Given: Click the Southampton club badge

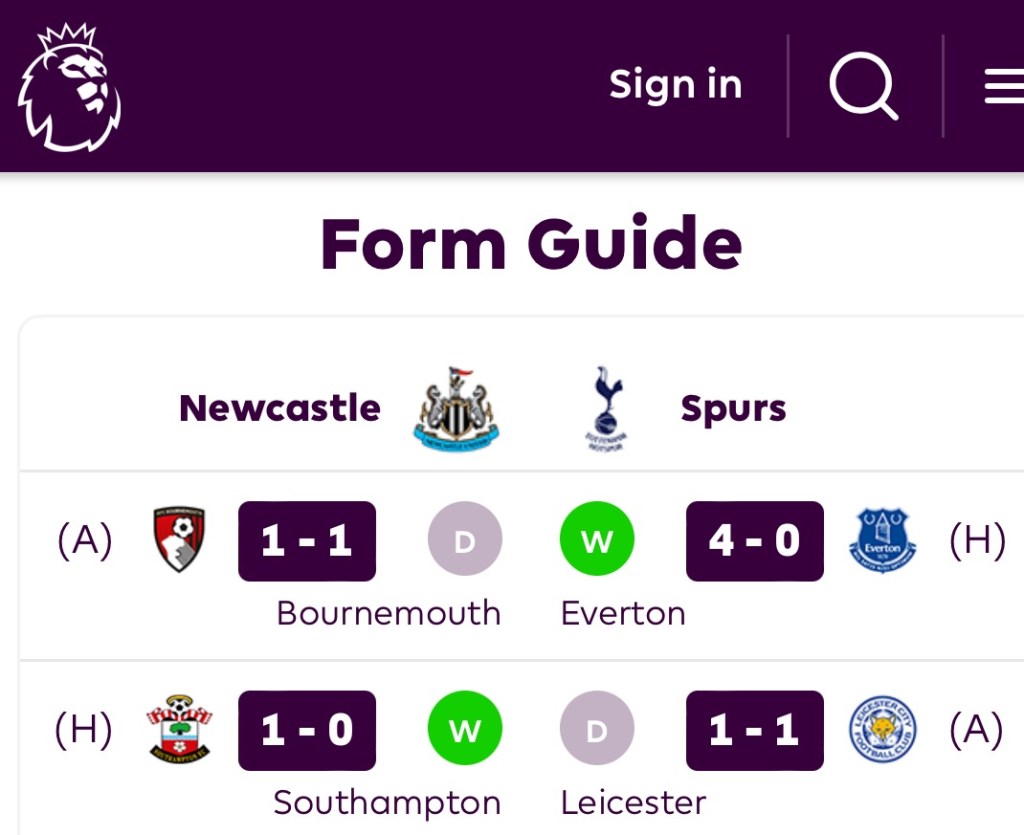Looking at the screenshot, I should (x=179, y=730).
